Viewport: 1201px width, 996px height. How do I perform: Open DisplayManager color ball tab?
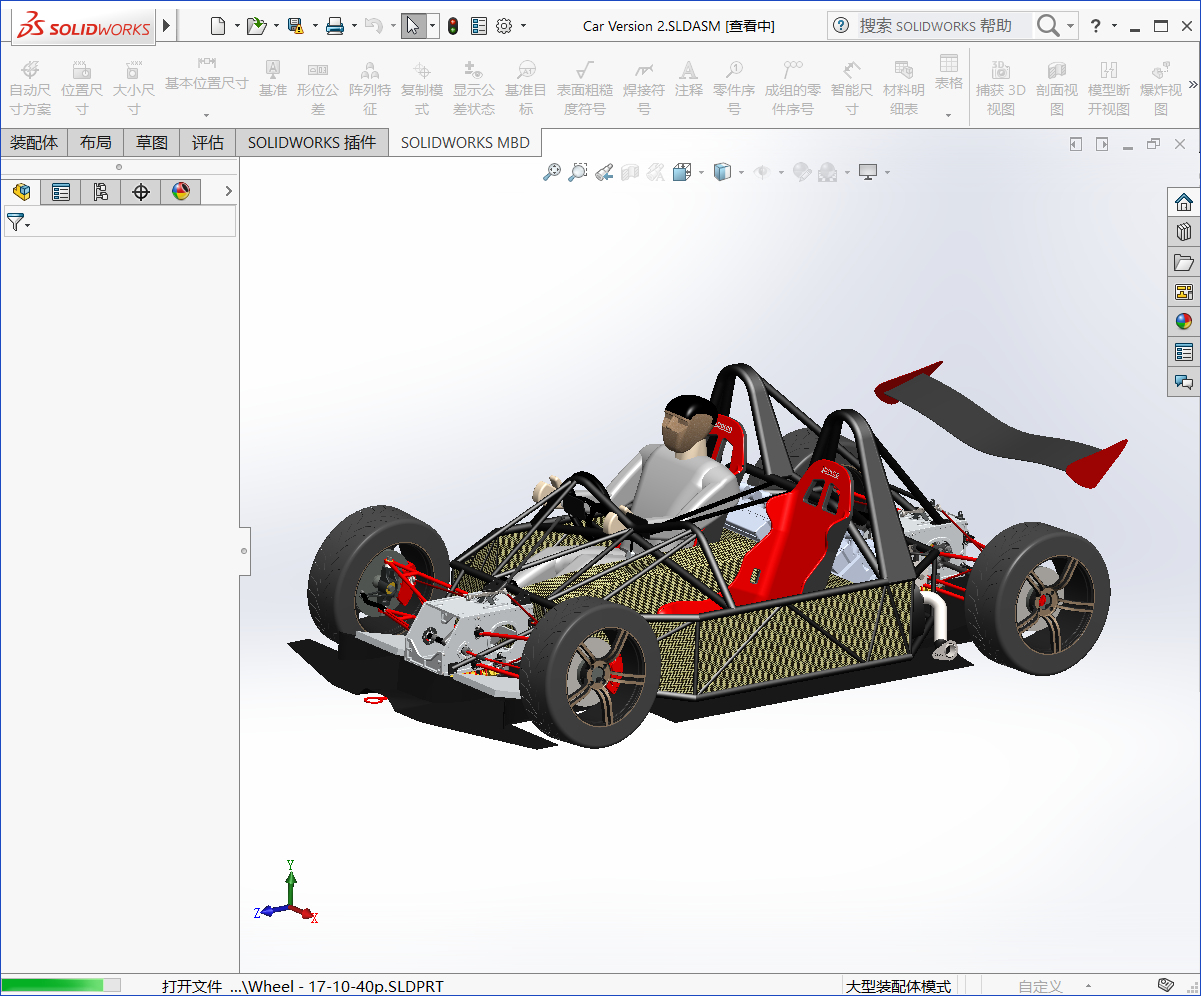tap(181, 191)
